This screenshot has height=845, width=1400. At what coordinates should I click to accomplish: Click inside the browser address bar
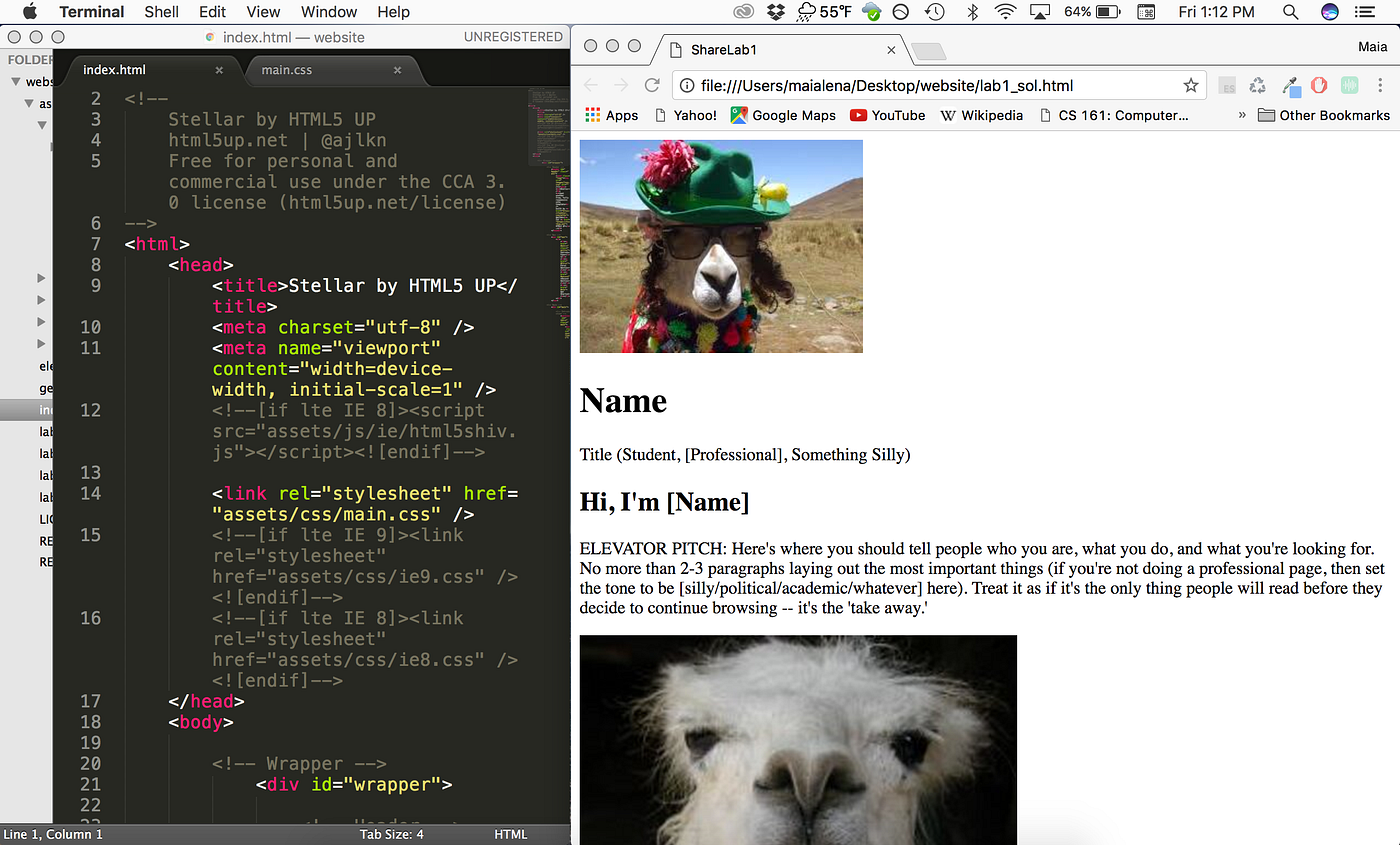[x=900, y=85]
